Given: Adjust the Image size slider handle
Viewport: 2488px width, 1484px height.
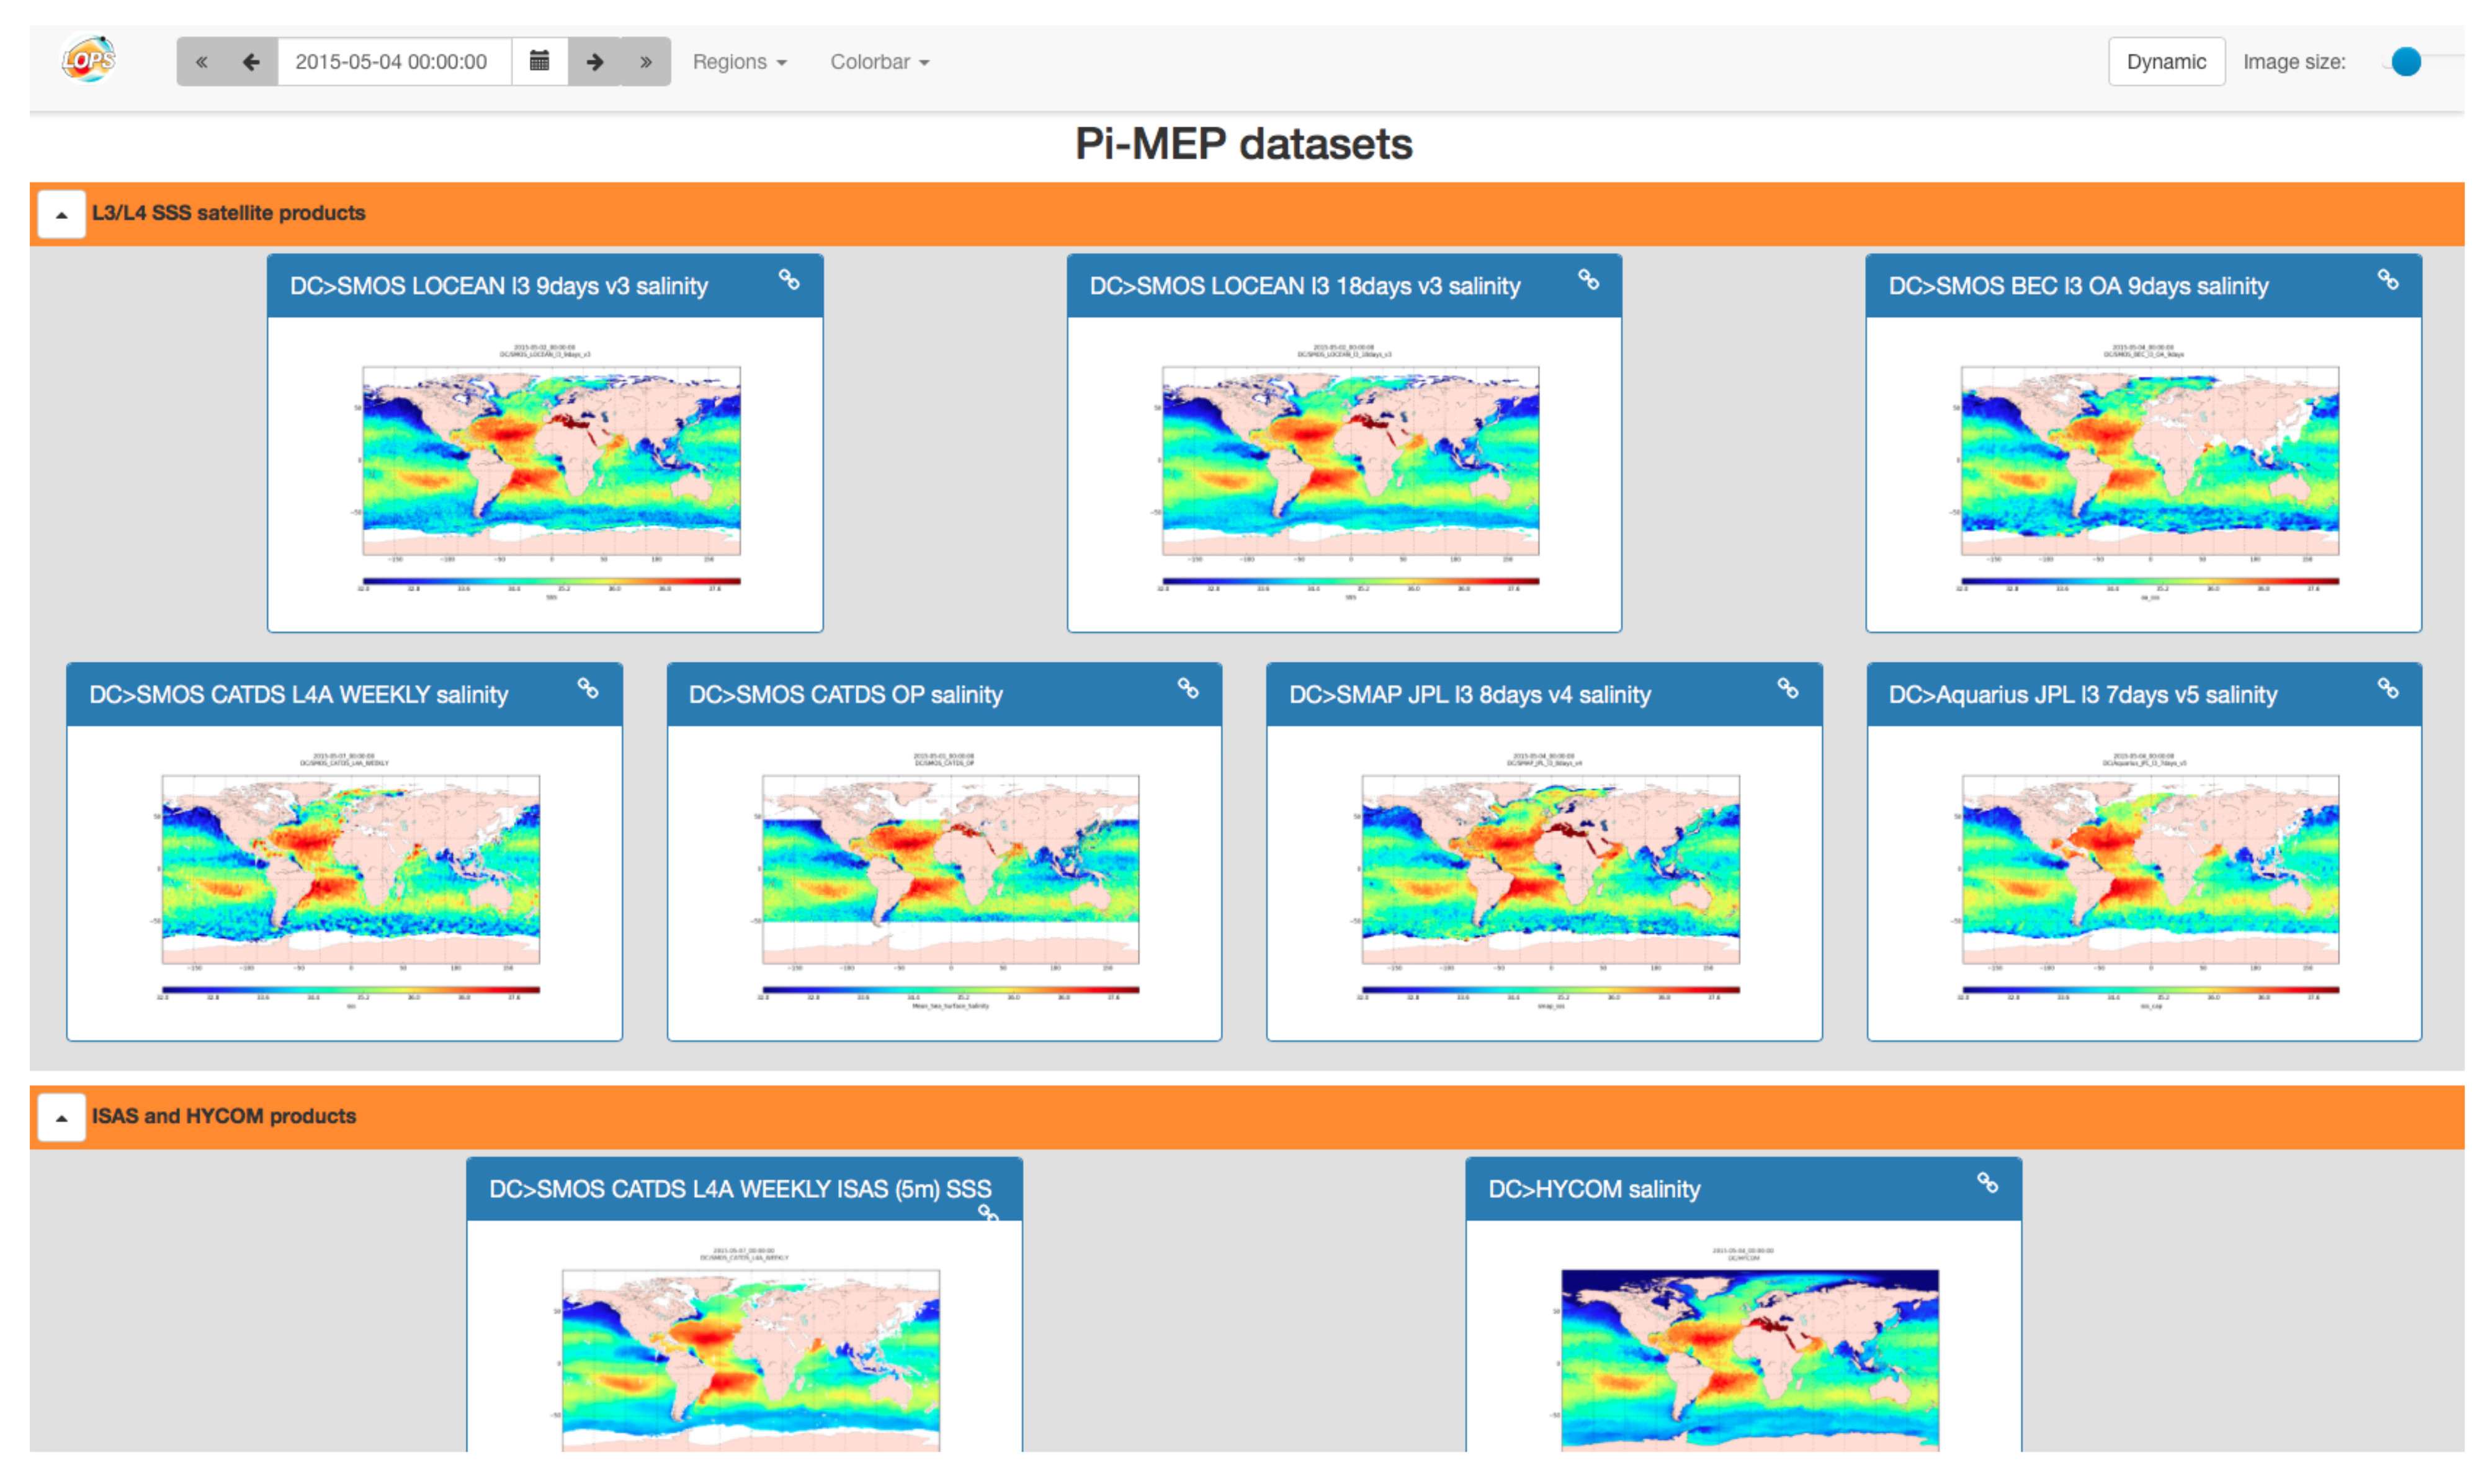Looking at the screenshot, I should 2405,62.
